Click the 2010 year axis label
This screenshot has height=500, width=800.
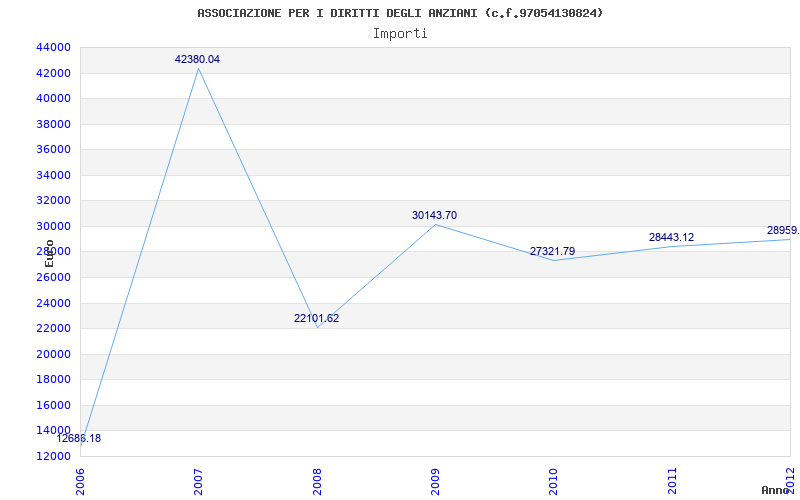(554, 479)
